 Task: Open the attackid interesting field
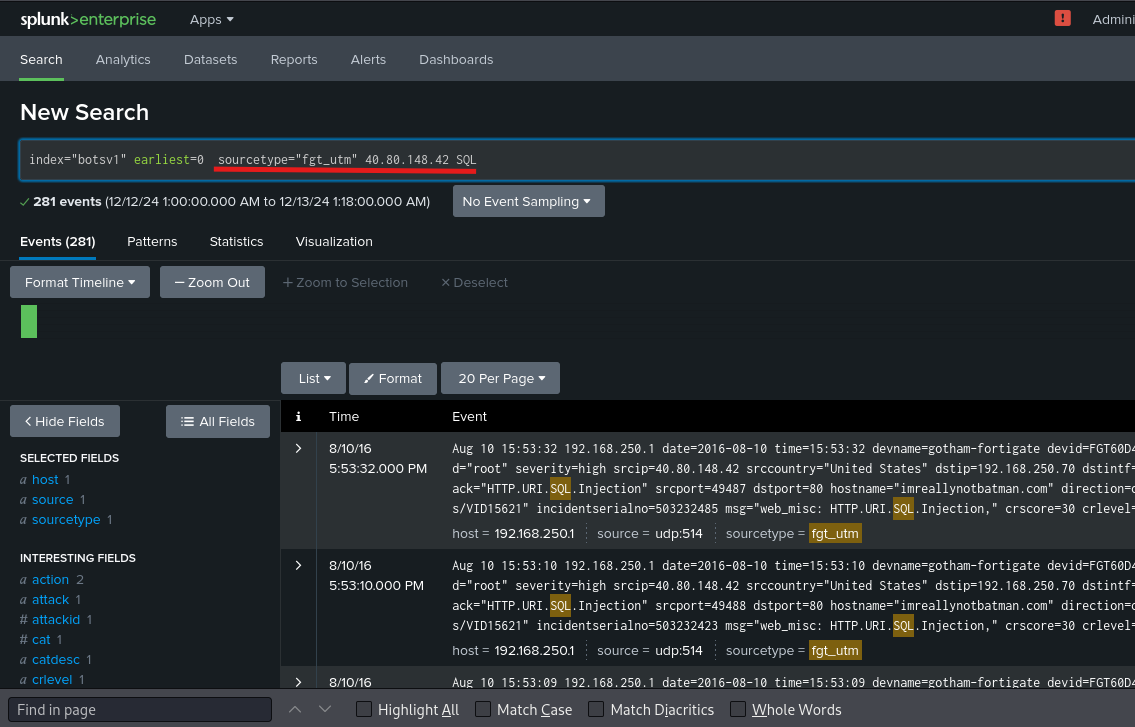point(56,620)
